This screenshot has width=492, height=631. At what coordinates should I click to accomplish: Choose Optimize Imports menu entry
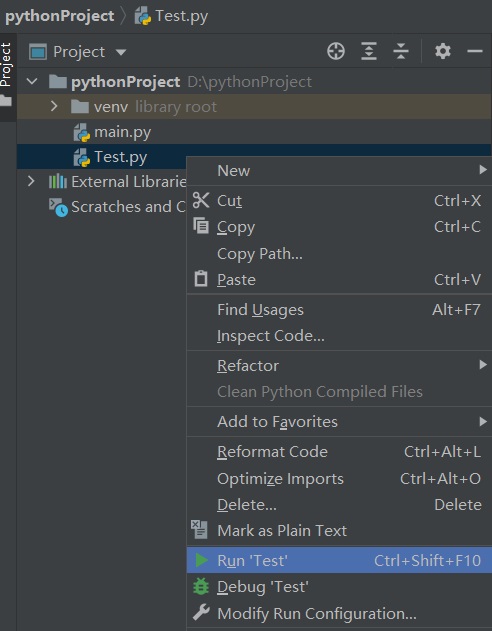339,478
